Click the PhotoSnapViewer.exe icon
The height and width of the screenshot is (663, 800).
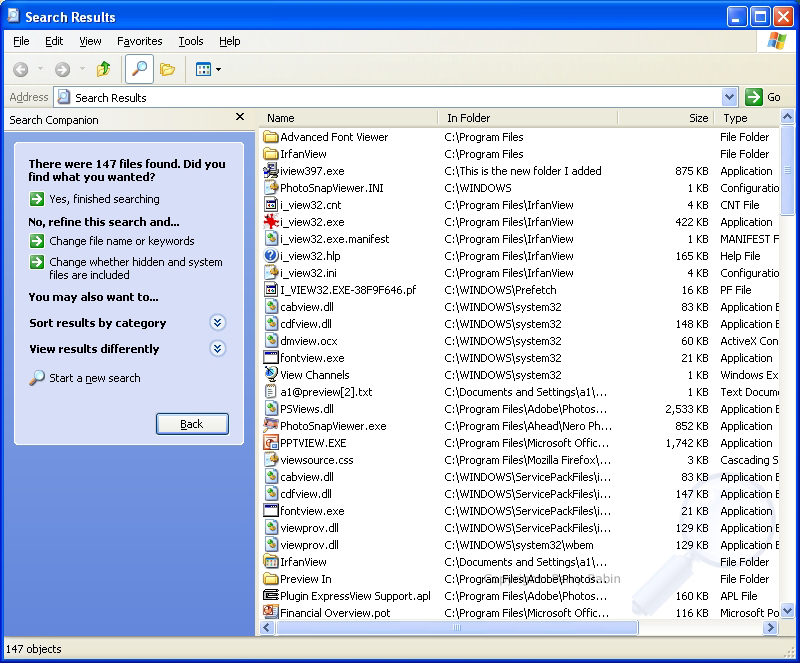pos(270,426)
